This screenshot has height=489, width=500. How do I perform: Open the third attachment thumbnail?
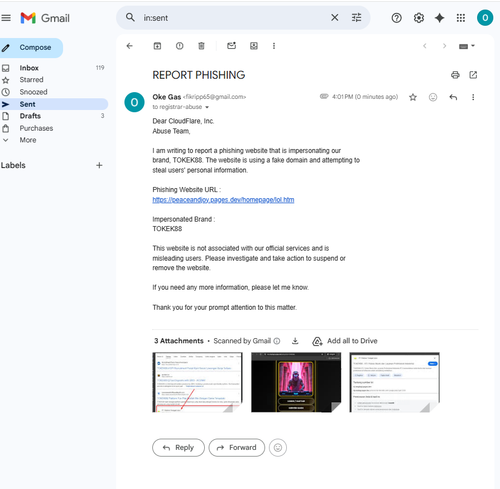(x=395, y=382)
